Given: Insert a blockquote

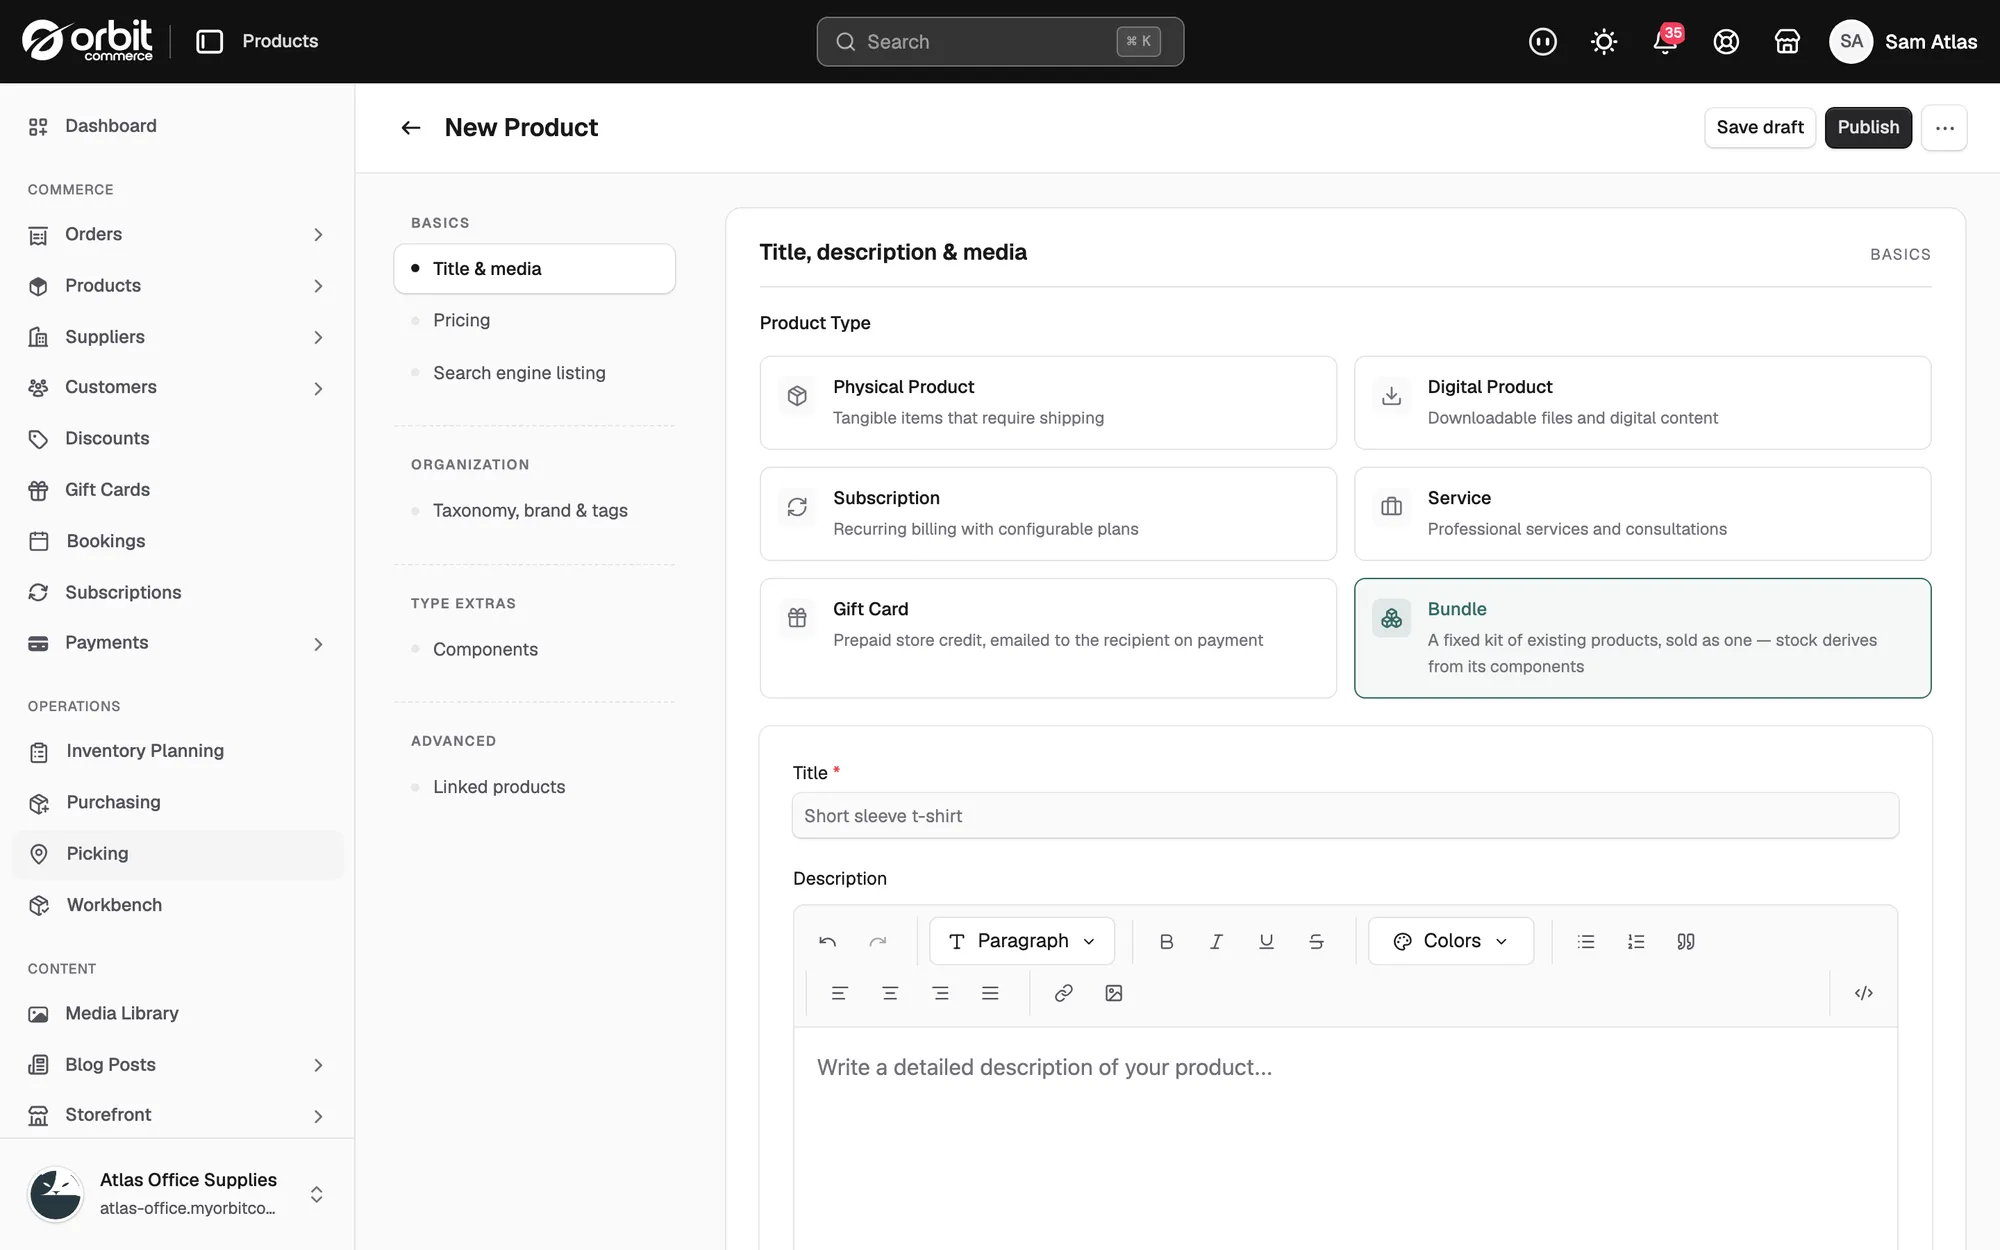Looking at the screenshot, I should coord(1686,941).
